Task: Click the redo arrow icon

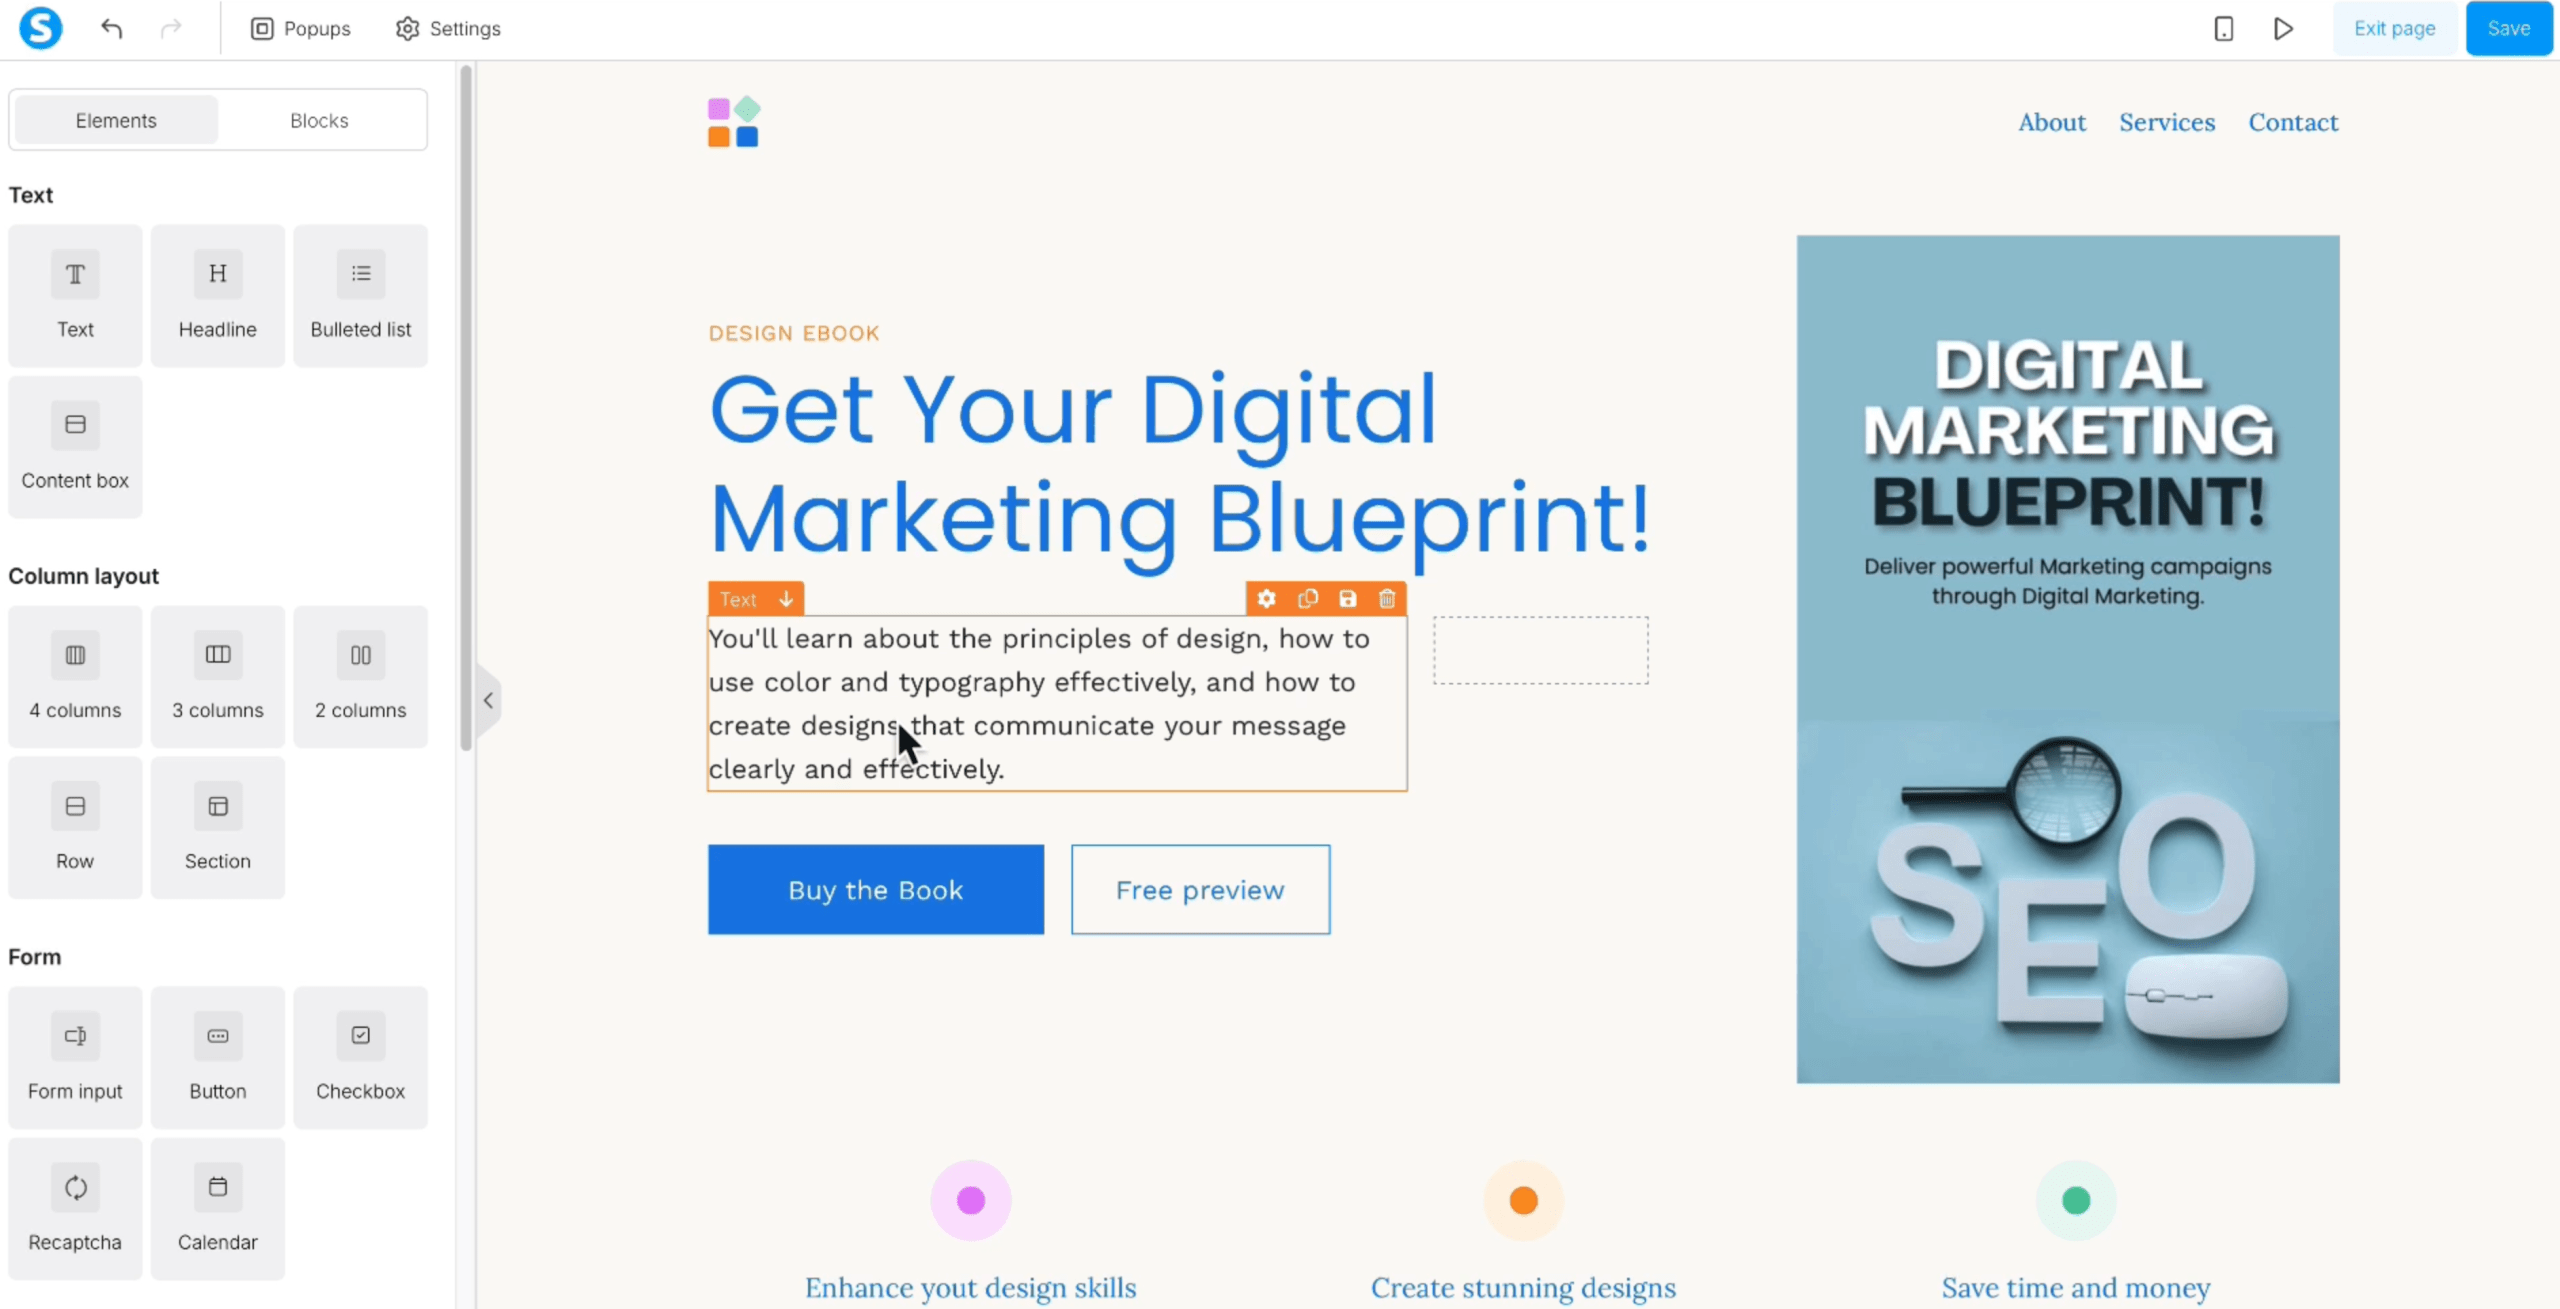Action: [171, 29]
